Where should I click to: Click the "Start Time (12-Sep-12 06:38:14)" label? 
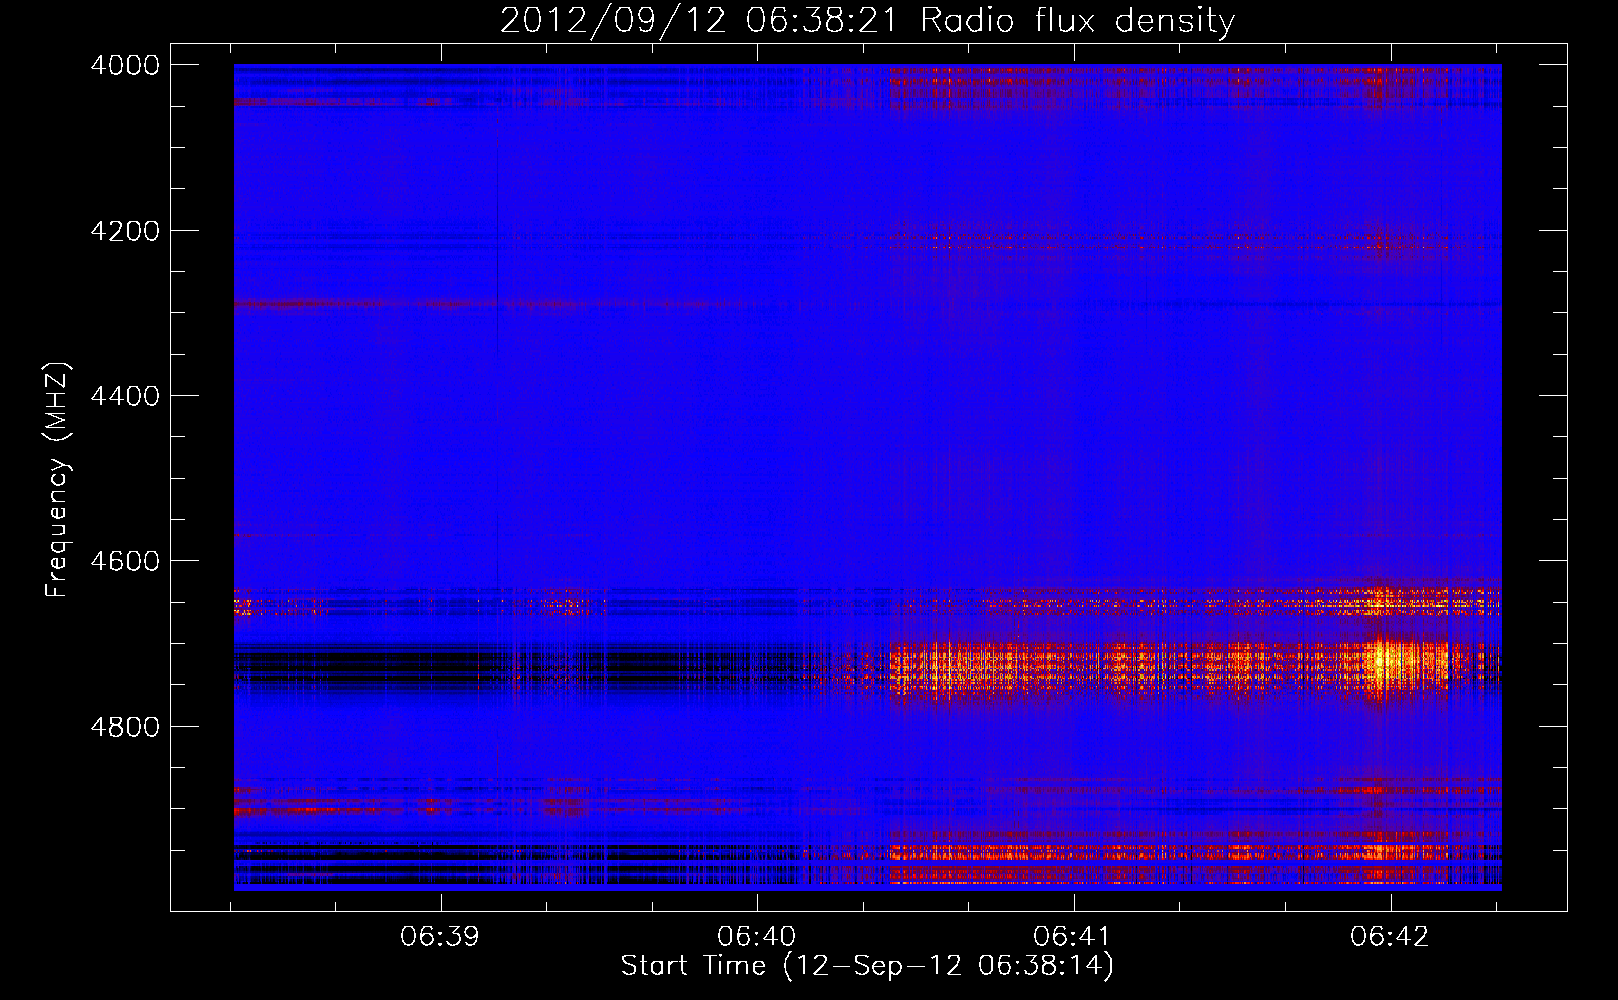pos(867,966)
